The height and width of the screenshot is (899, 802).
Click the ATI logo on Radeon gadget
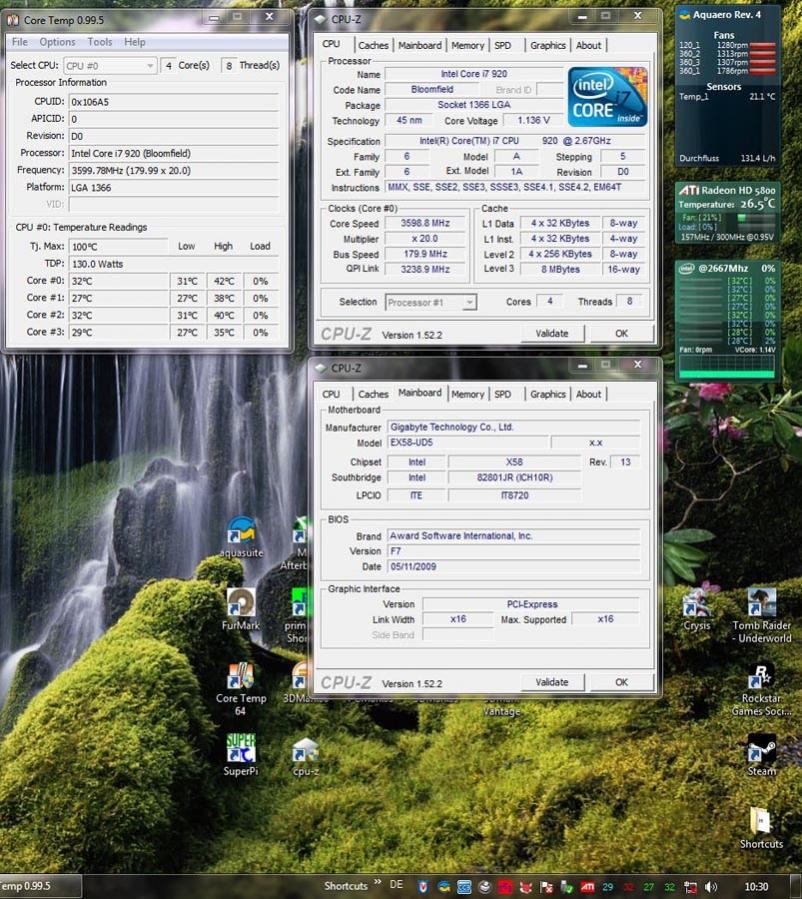[x=688, y=190]
